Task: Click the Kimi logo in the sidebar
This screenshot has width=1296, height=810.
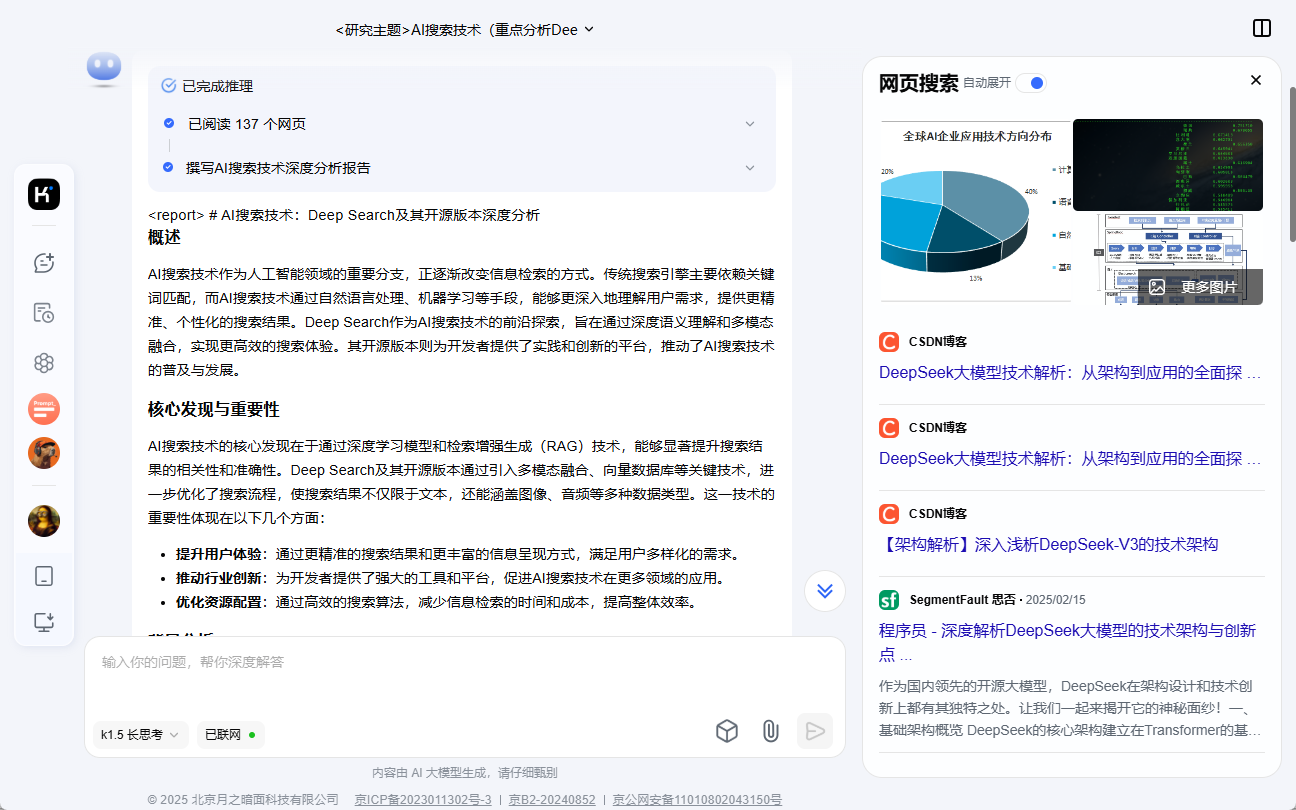Action: pos(44,194)
